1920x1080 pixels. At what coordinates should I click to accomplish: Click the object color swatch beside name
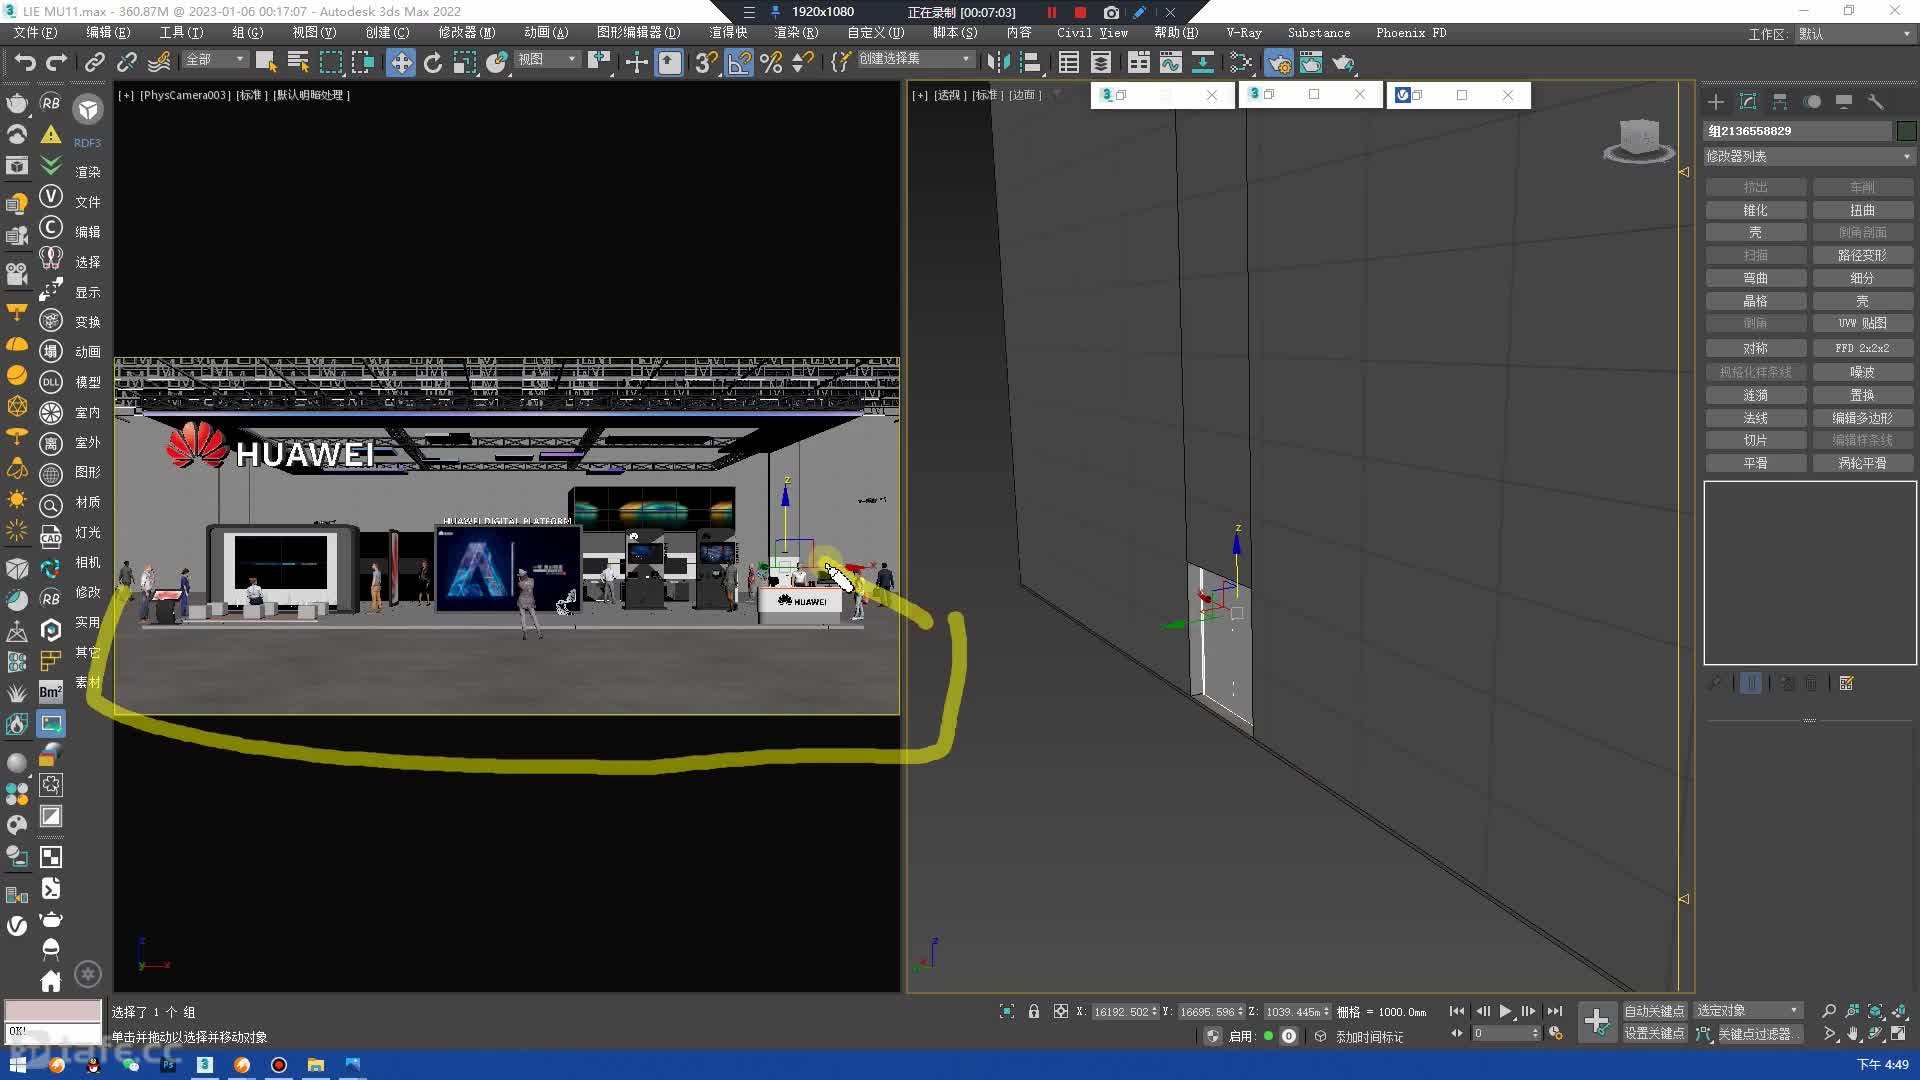pyautogui.click(x=1906, y=131)
